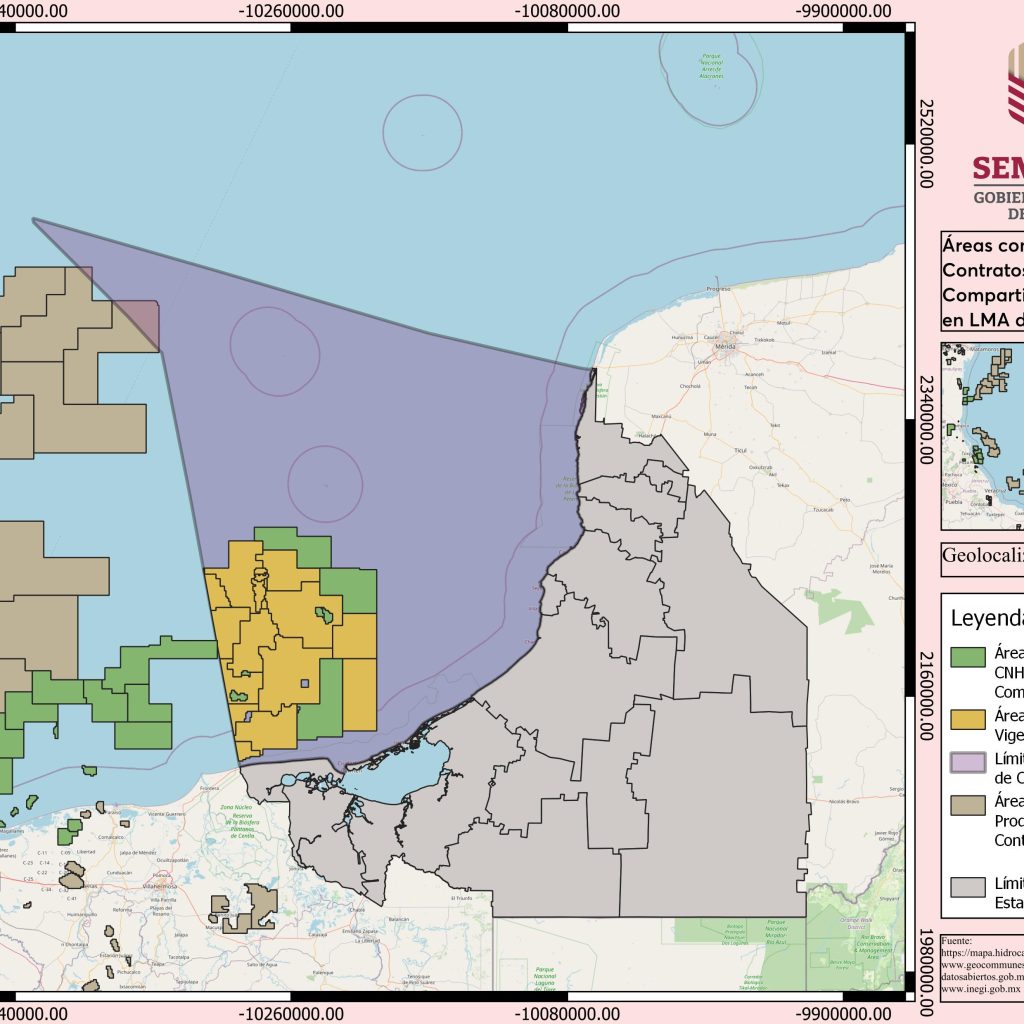
Task: Click the Peto town label
Action: tap(845, 500)
